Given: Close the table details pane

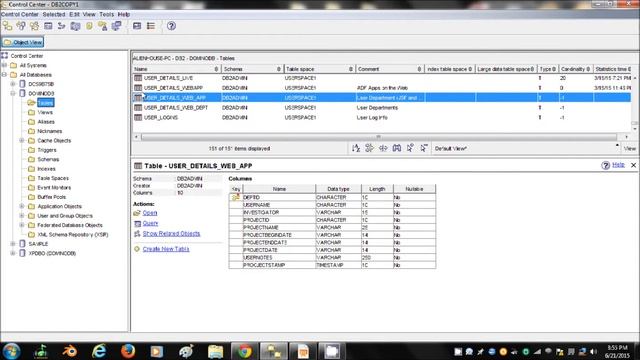Looking at the screenshot, I should coord(633,165).
